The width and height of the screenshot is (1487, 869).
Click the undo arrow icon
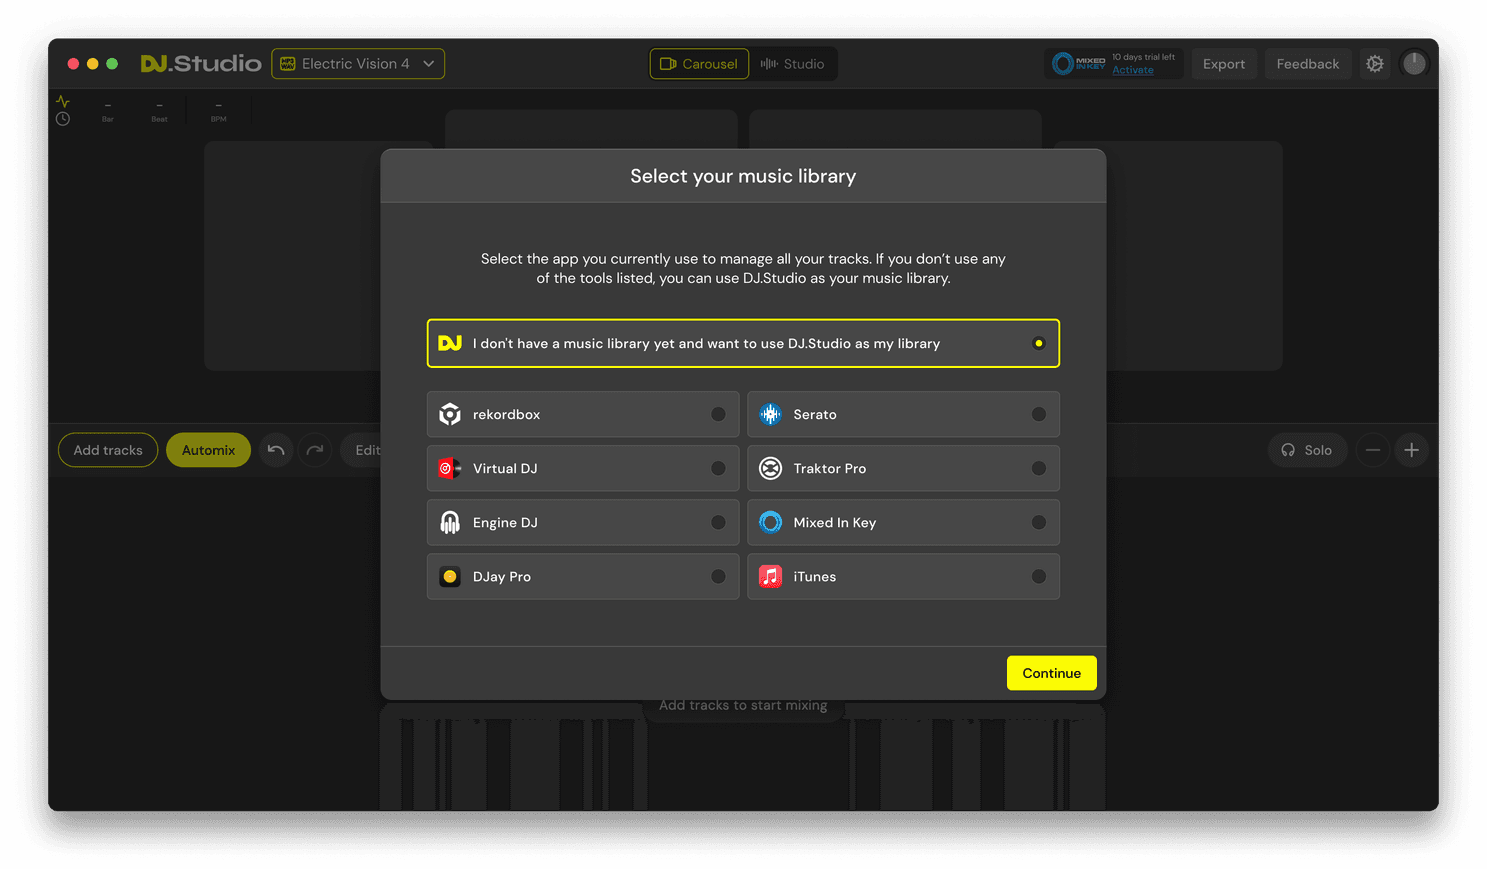pyautogui.click(x=276, y=450)
